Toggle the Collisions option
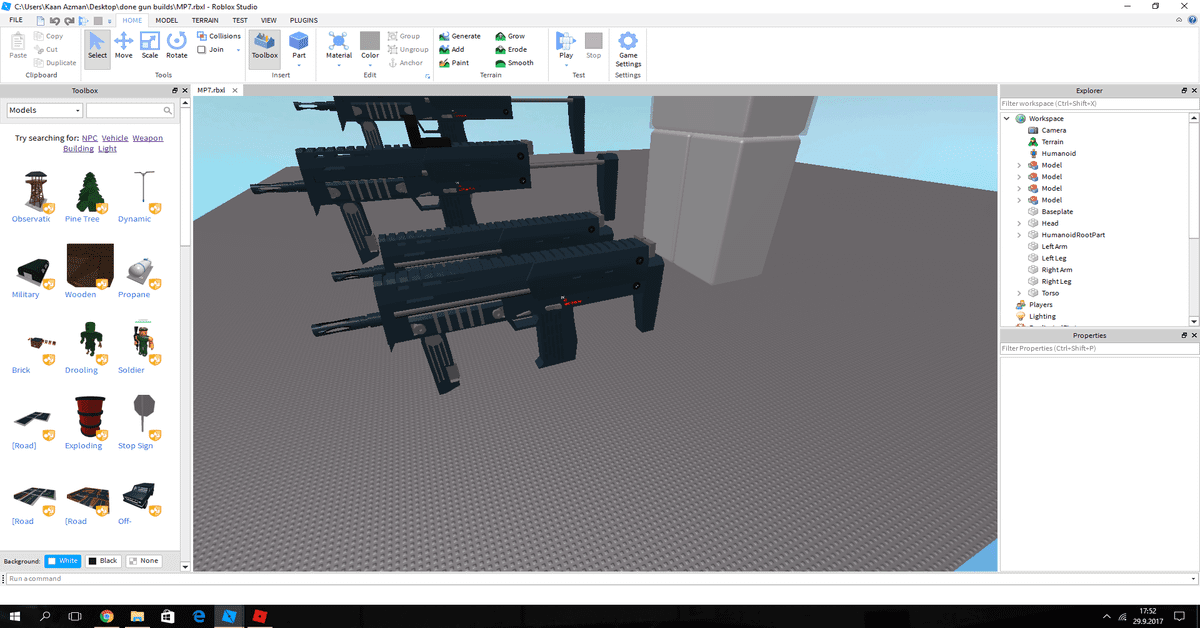The height and width of the screenshot is (628, 1200). tap(219, 36)
